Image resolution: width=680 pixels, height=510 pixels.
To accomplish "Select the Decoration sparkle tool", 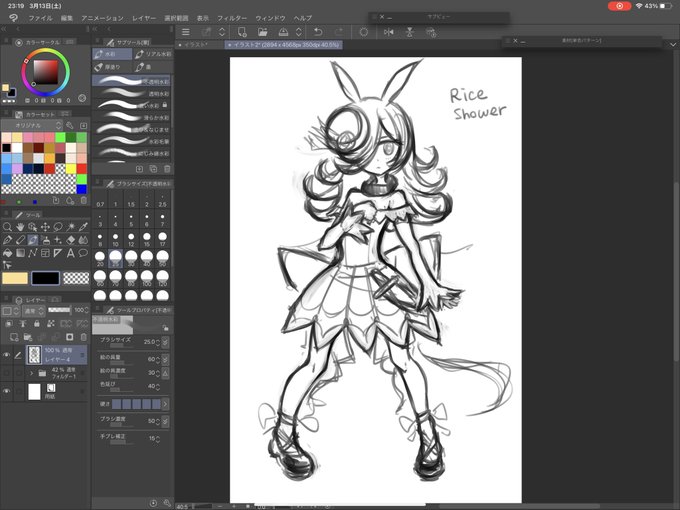I will pos(58,240).
